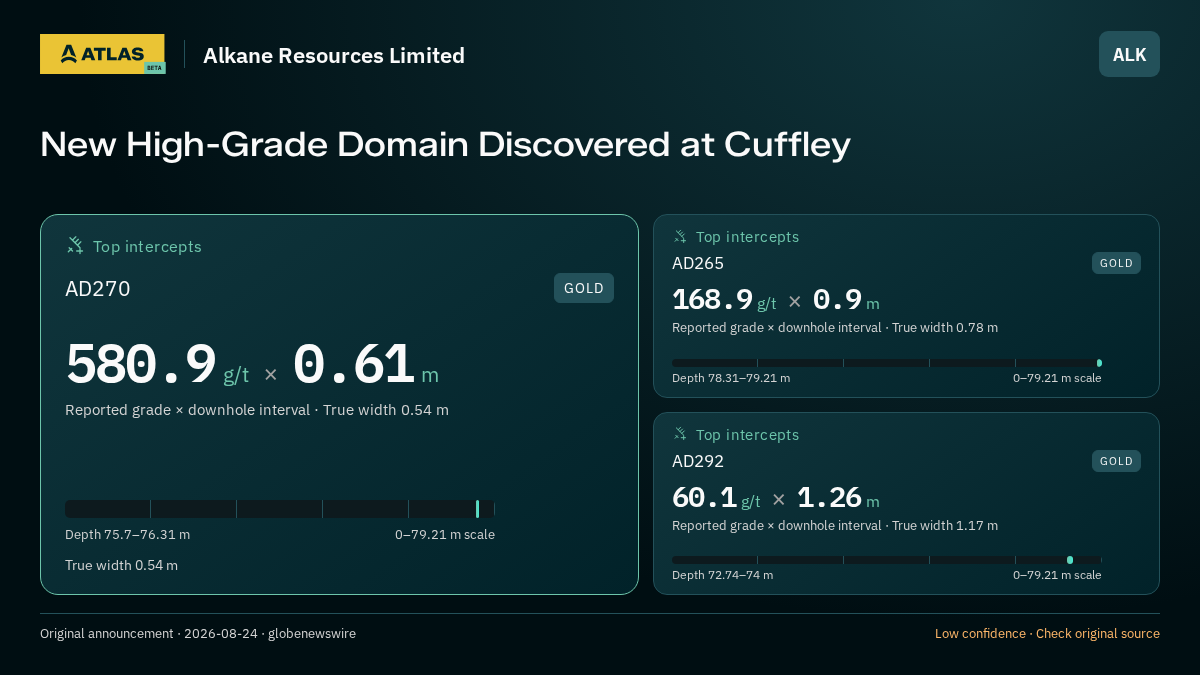Click the 580.9 g/t grade value
1200x675 pixels.
157,364
